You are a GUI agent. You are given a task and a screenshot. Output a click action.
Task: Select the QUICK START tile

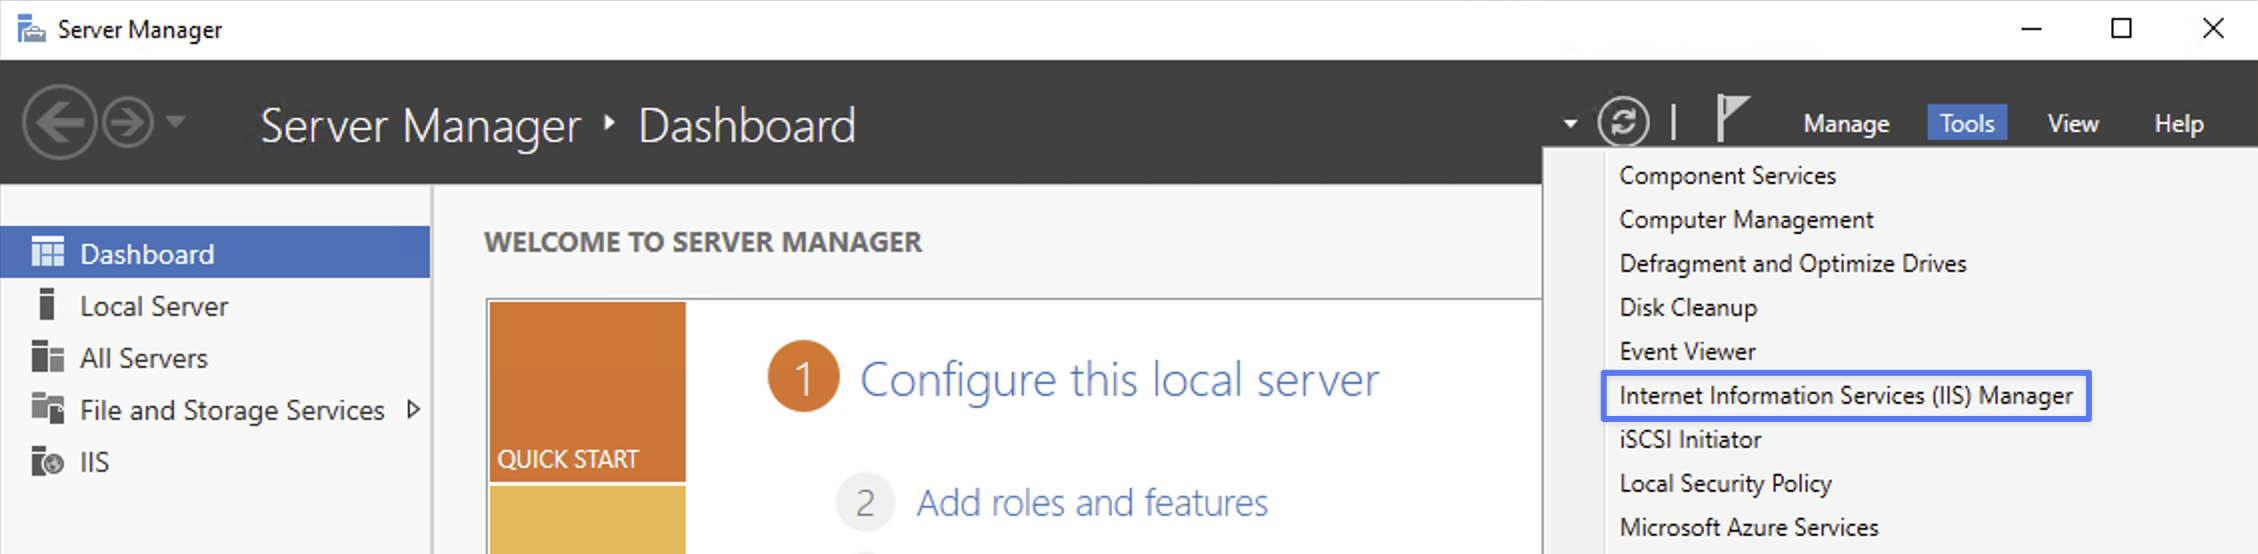[587, 391]
